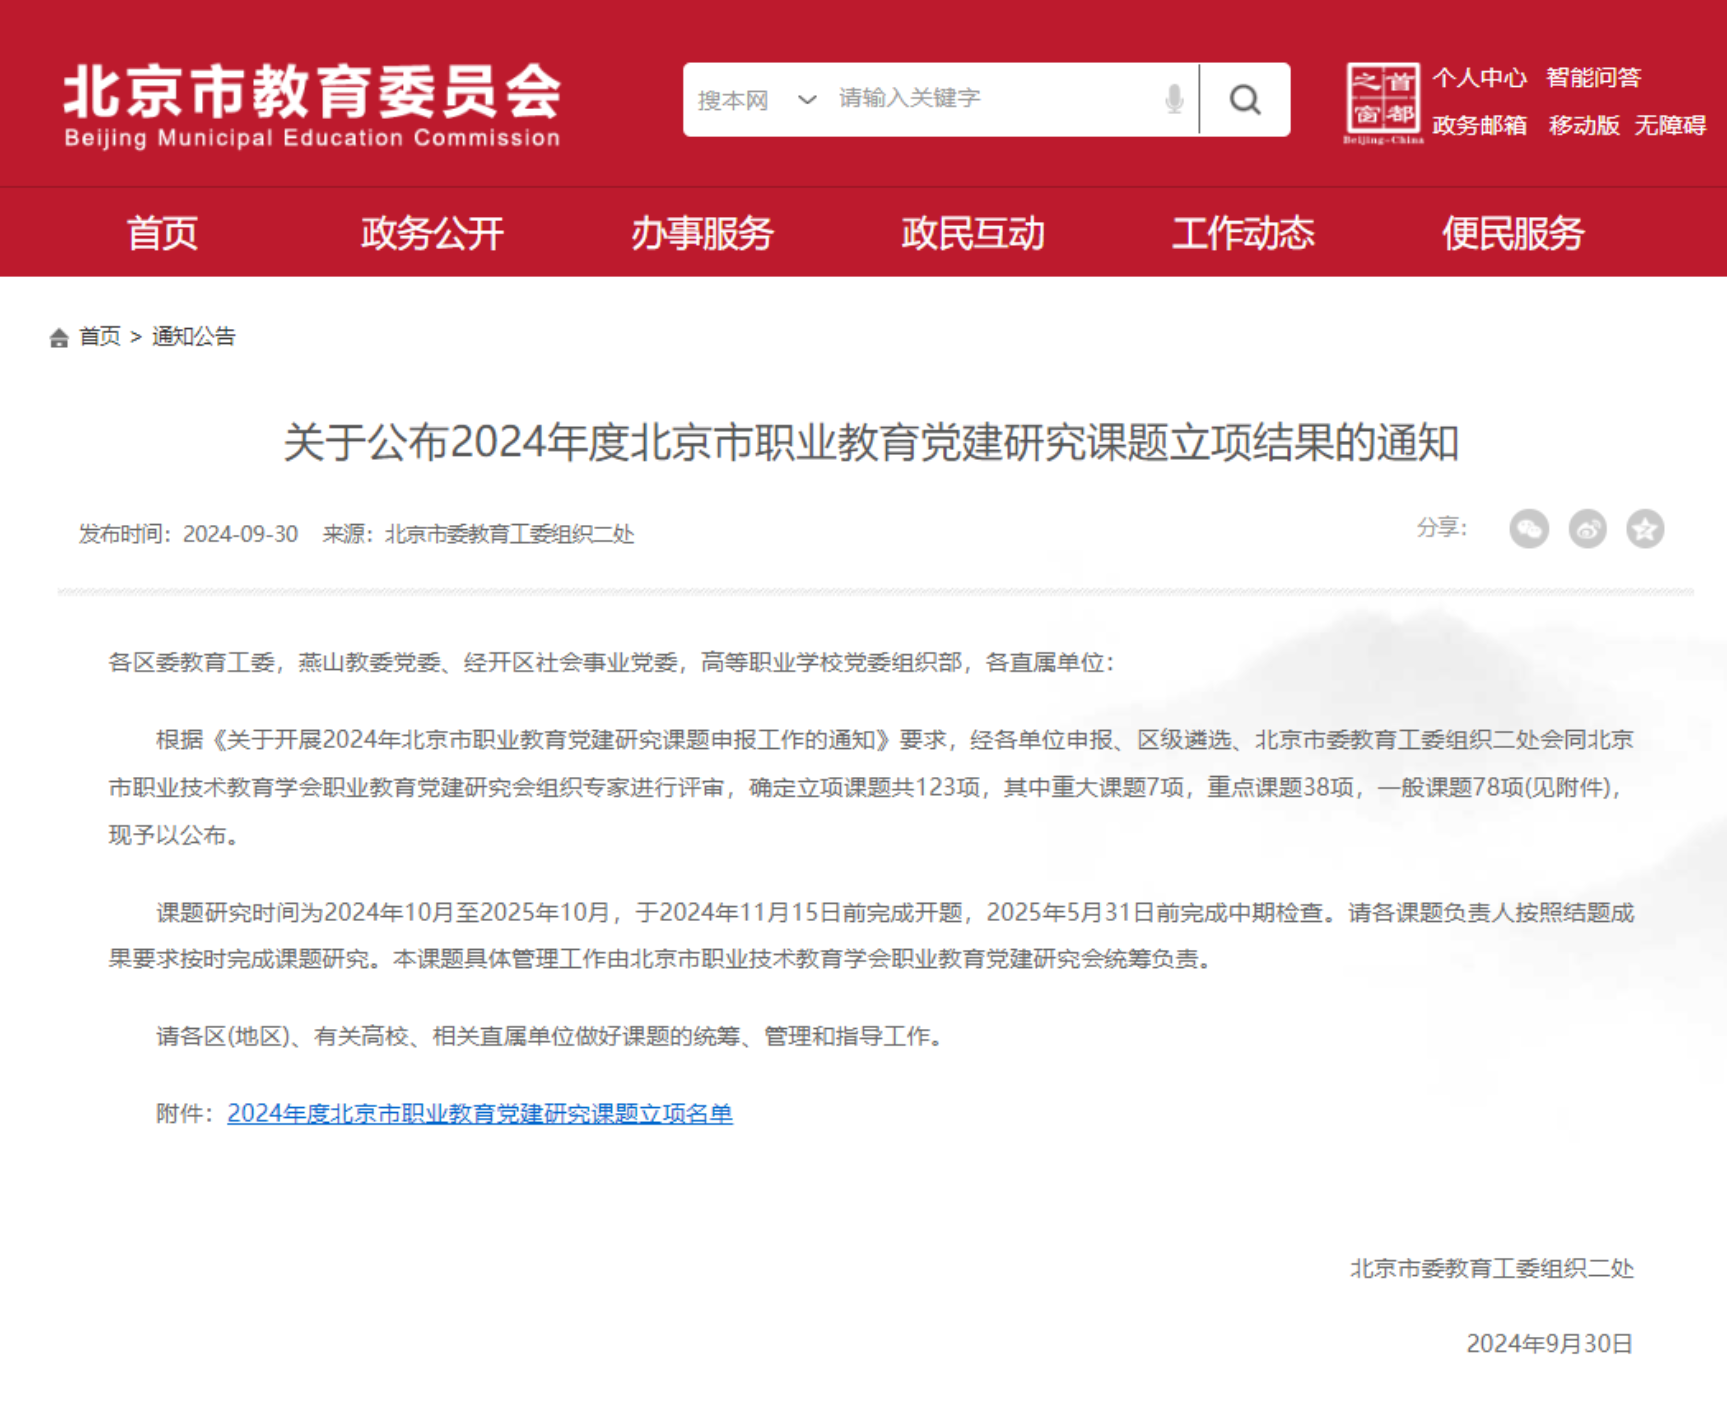This screenshot has height=1418, width=1728.
Task: Switch to 无障碍 accessibility mode
Action: click(x=1669, y=125)
